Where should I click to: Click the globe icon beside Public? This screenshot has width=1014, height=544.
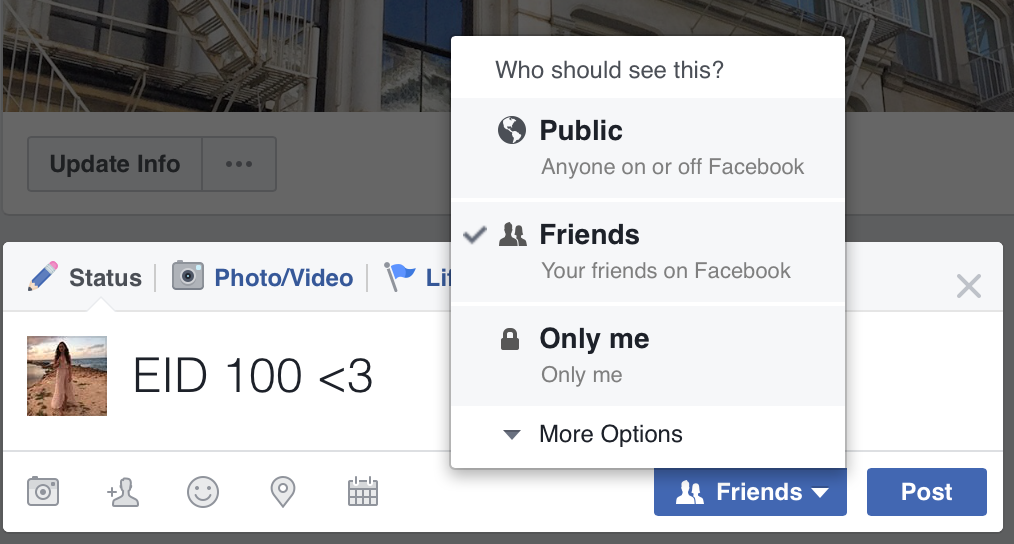(x=512, y=131)
